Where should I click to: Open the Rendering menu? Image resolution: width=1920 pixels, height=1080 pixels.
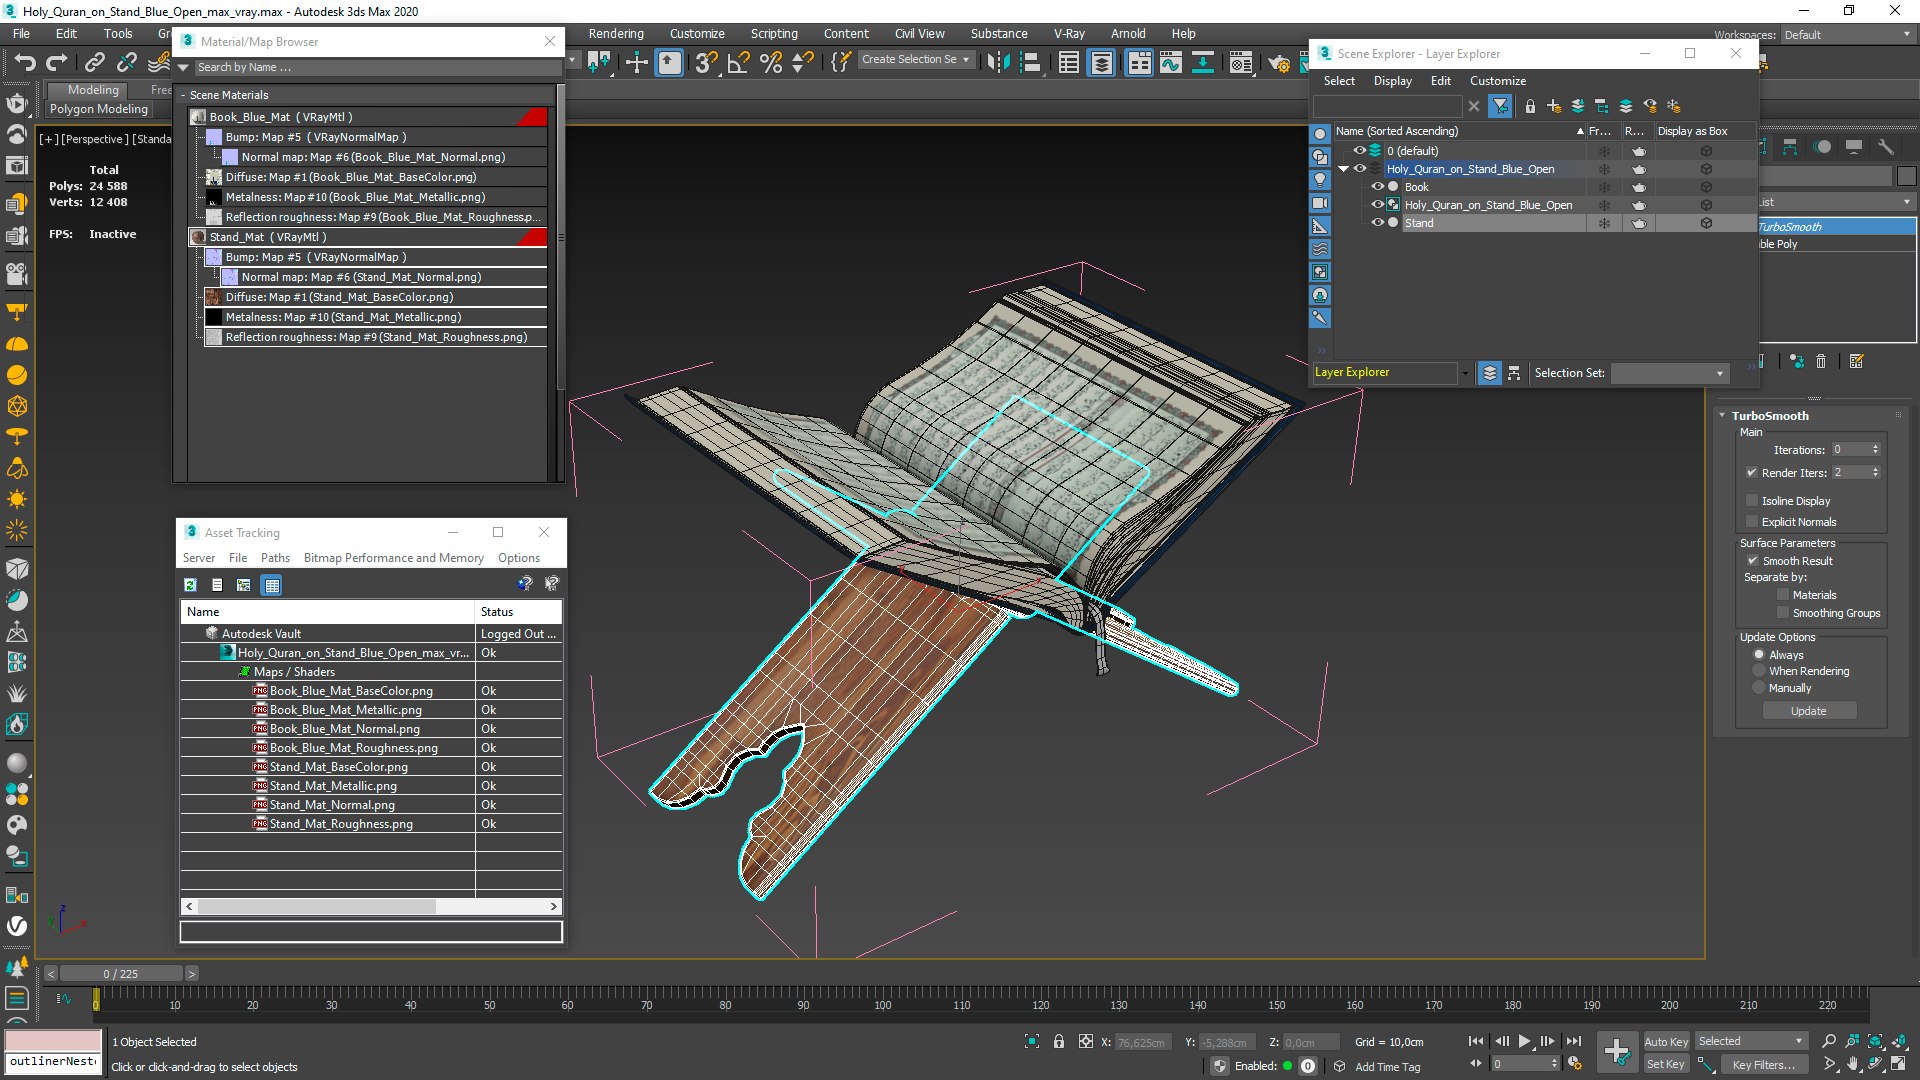click(616, 33)
